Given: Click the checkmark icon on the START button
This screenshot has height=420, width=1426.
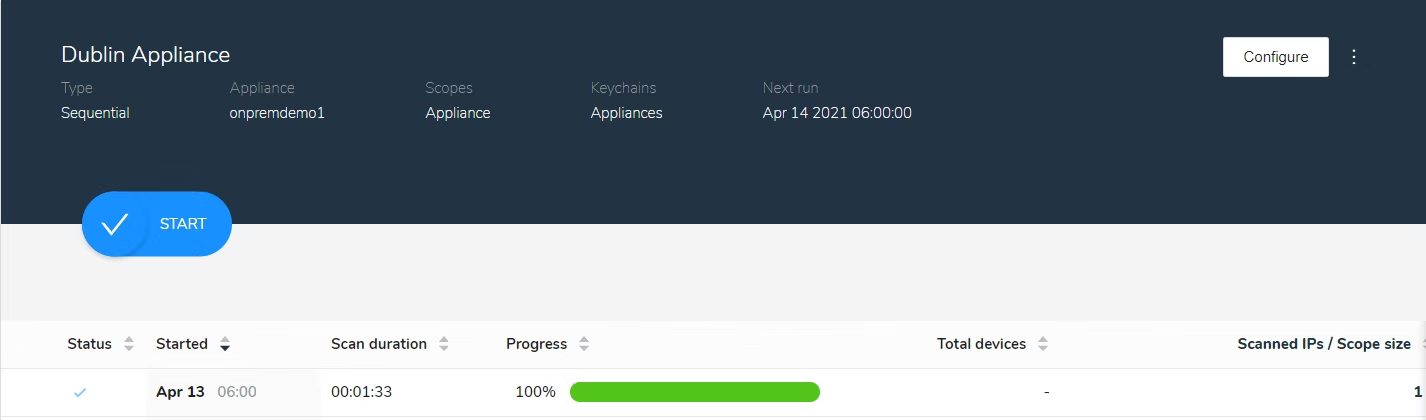Looking at the screenshot, I should [115, 224].
